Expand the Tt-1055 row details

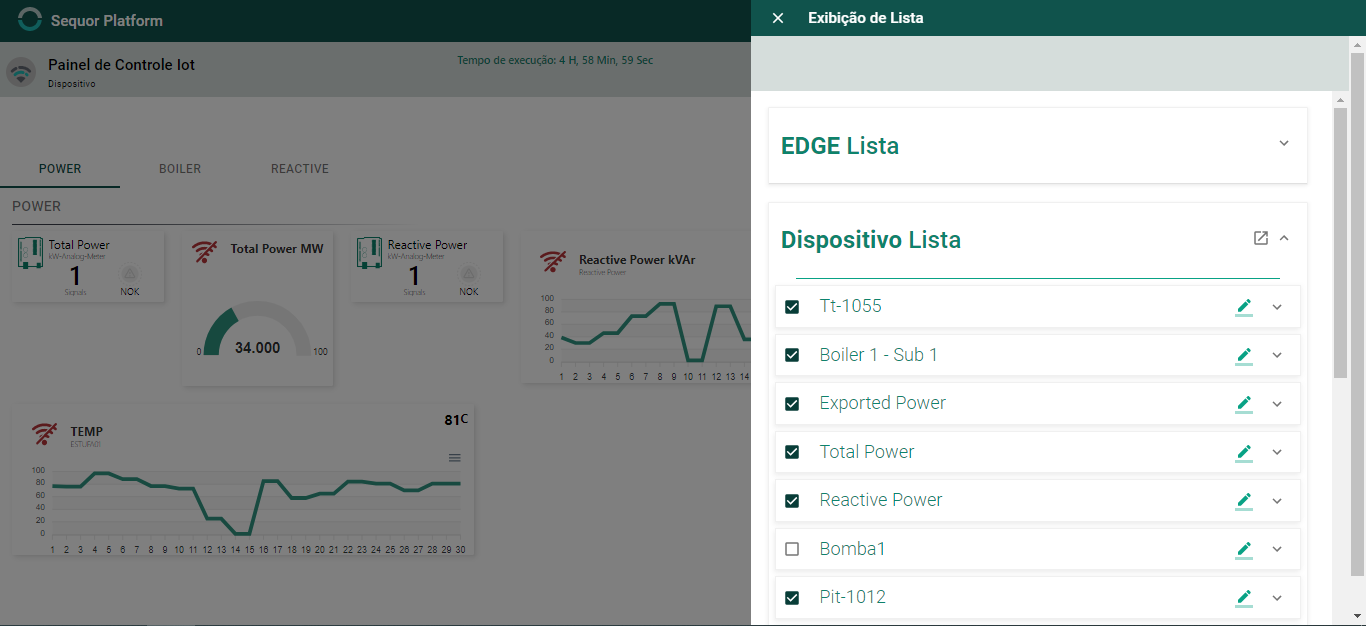pos(1277,307)
